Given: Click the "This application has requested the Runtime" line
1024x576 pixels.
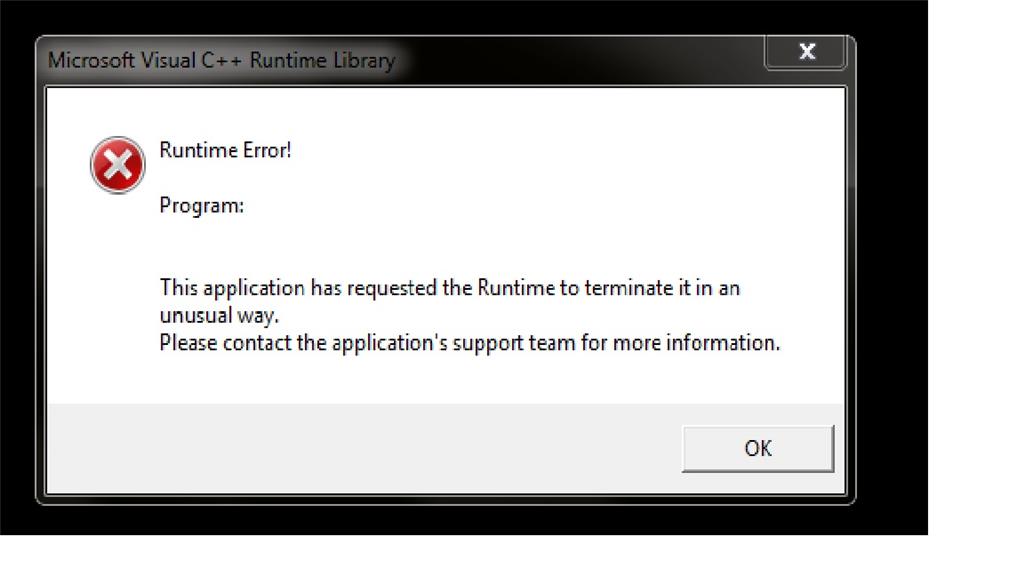Looking at the screenshot, I should point(449,287).
